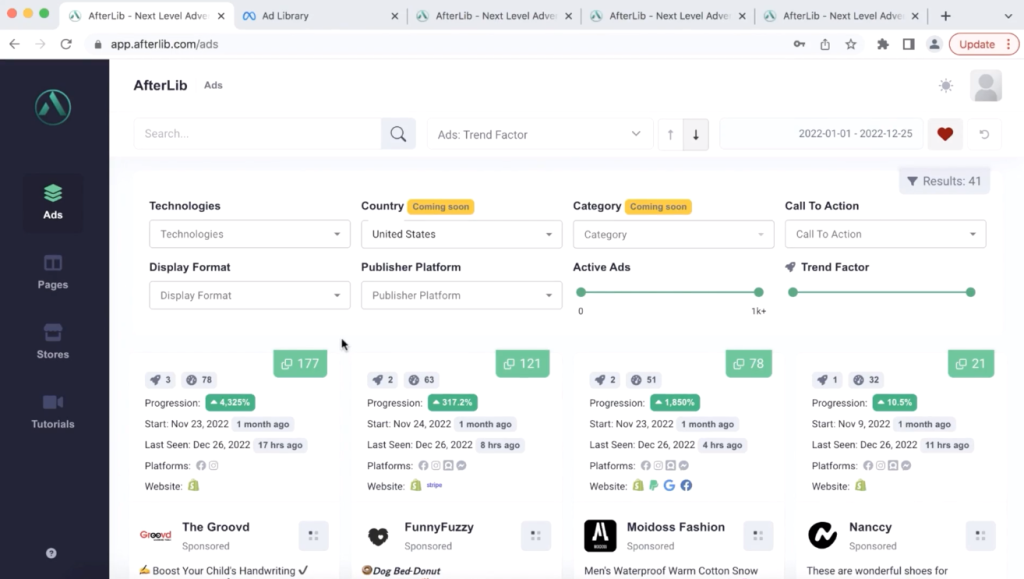Expand the Technologies dropdown
The image size is (1024, 579).
pos(249,235)
